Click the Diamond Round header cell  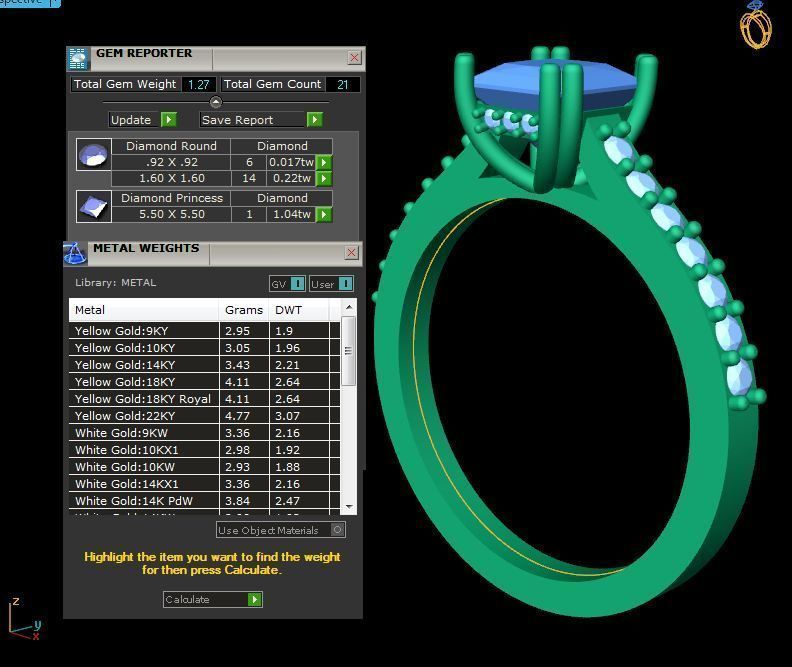171,146
